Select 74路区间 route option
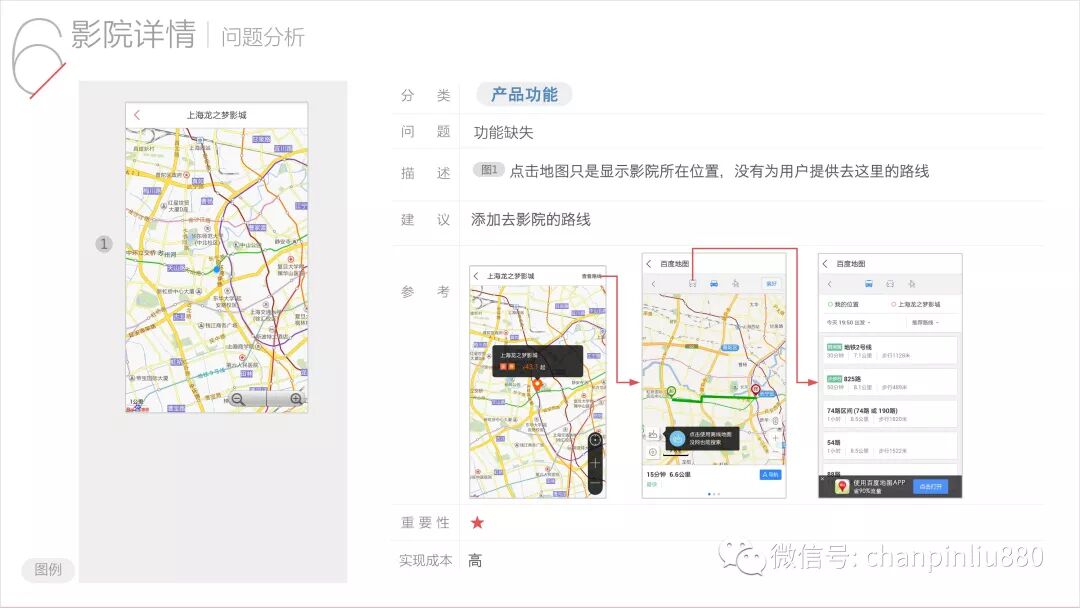 tap(889, 414)
